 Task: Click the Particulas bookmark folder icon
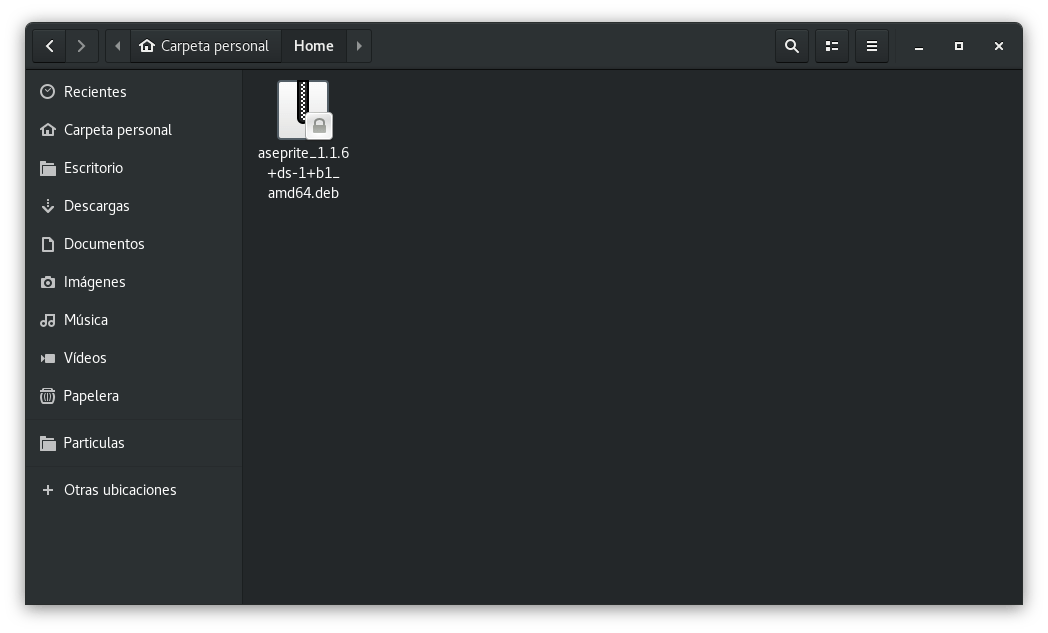47,443
